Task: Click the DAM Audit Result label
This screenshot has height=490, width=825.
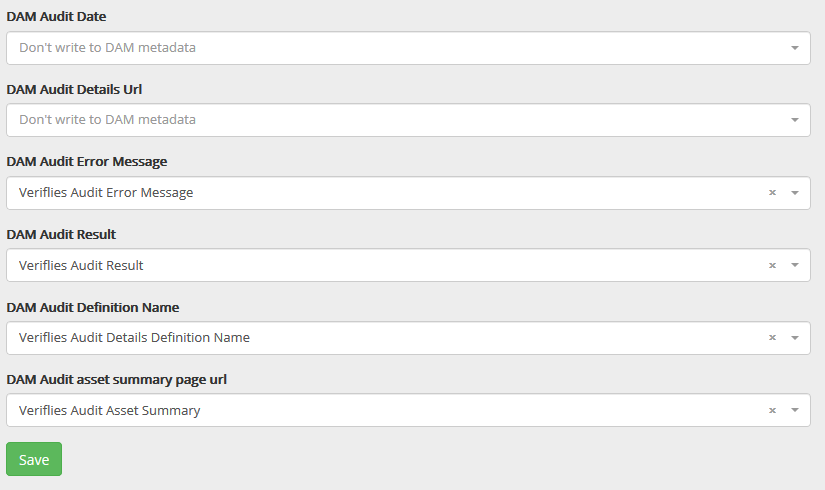Action: point(61,234)
